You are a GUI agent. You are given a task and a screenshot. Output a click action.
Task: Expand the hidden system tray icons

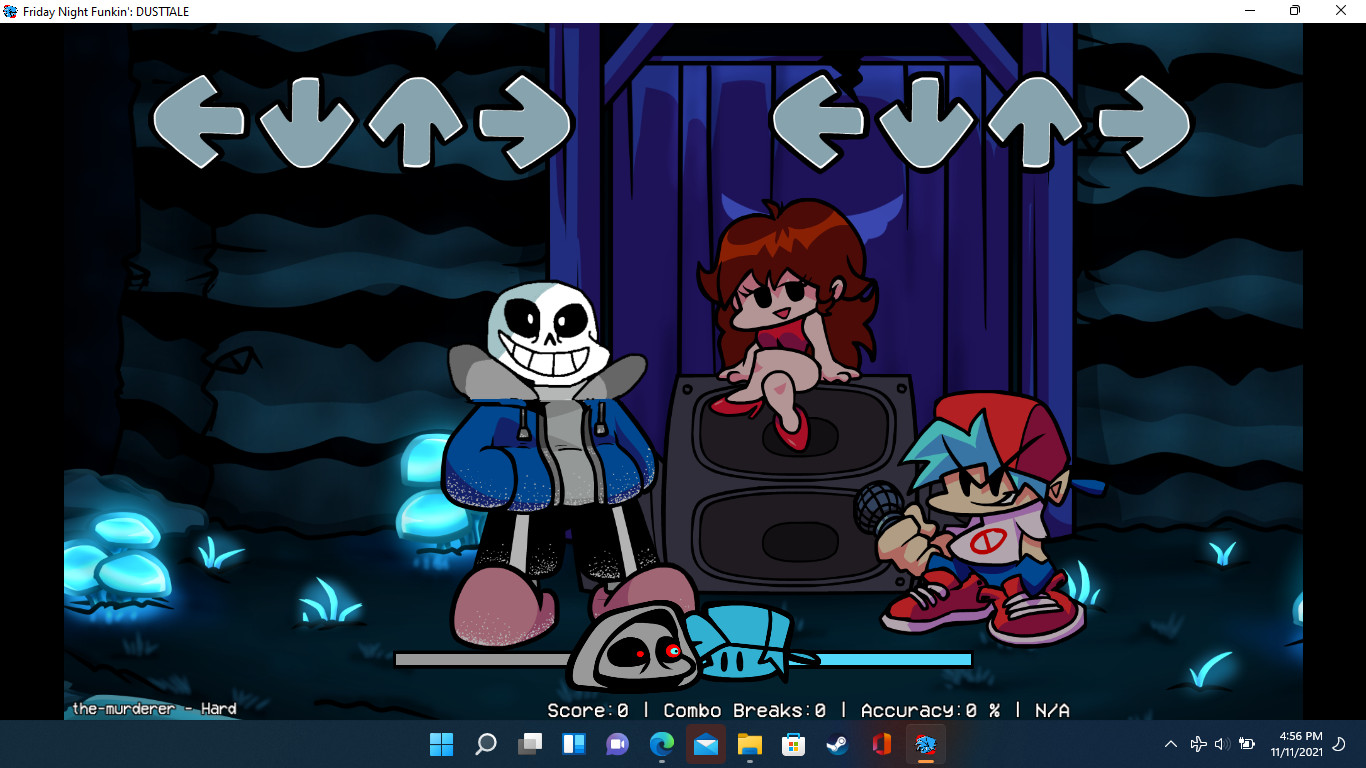point(1170,744)
